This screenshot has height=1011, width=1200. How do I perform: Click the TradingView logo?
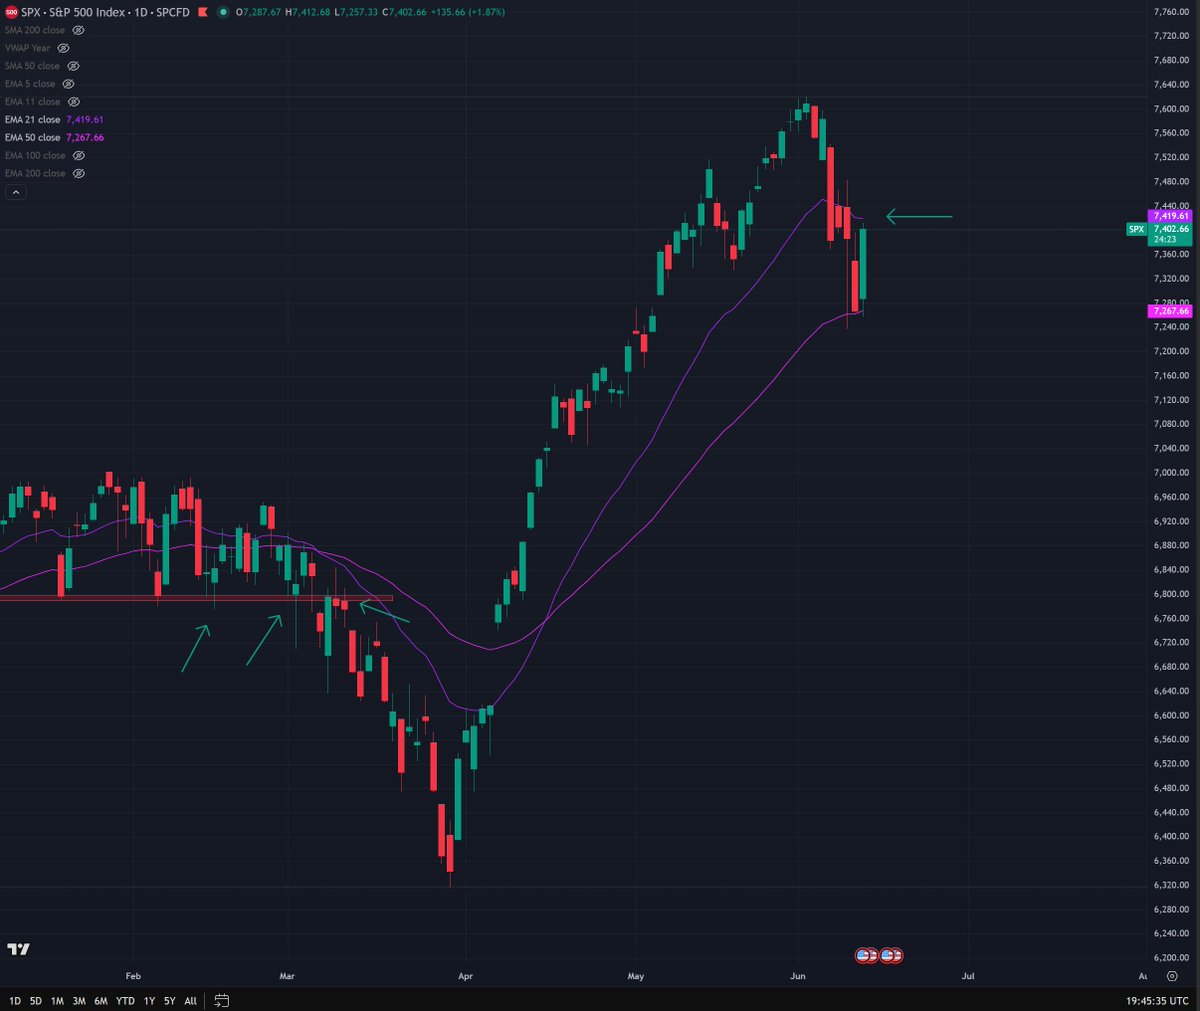[17, 948]
